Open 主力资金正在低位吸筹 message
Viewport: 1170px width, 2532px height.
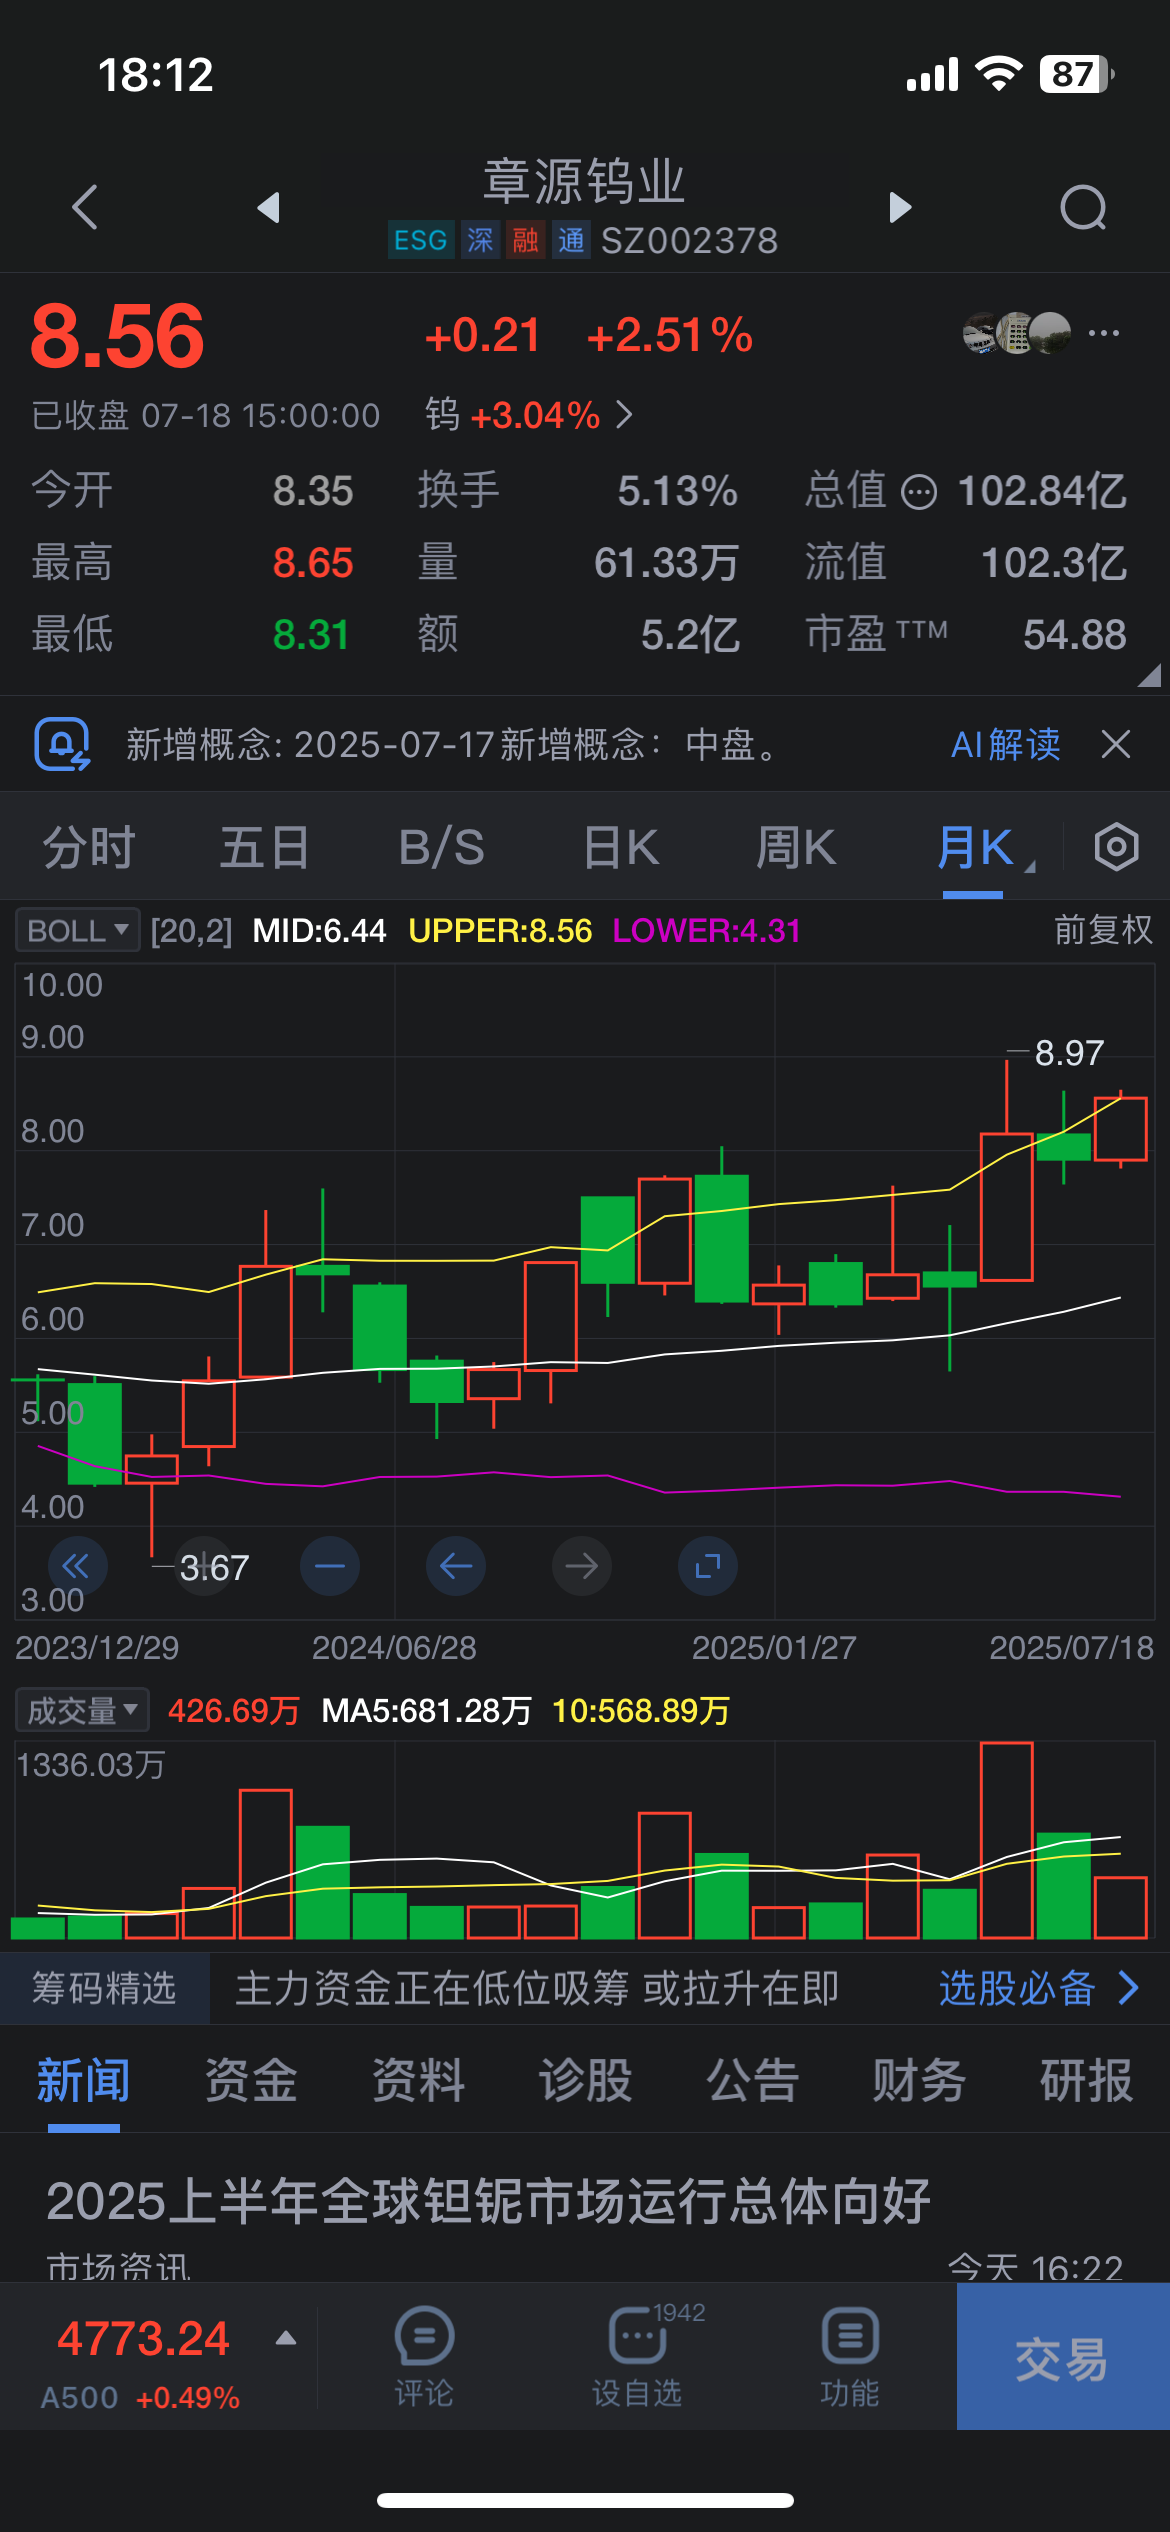(537, 1988)
